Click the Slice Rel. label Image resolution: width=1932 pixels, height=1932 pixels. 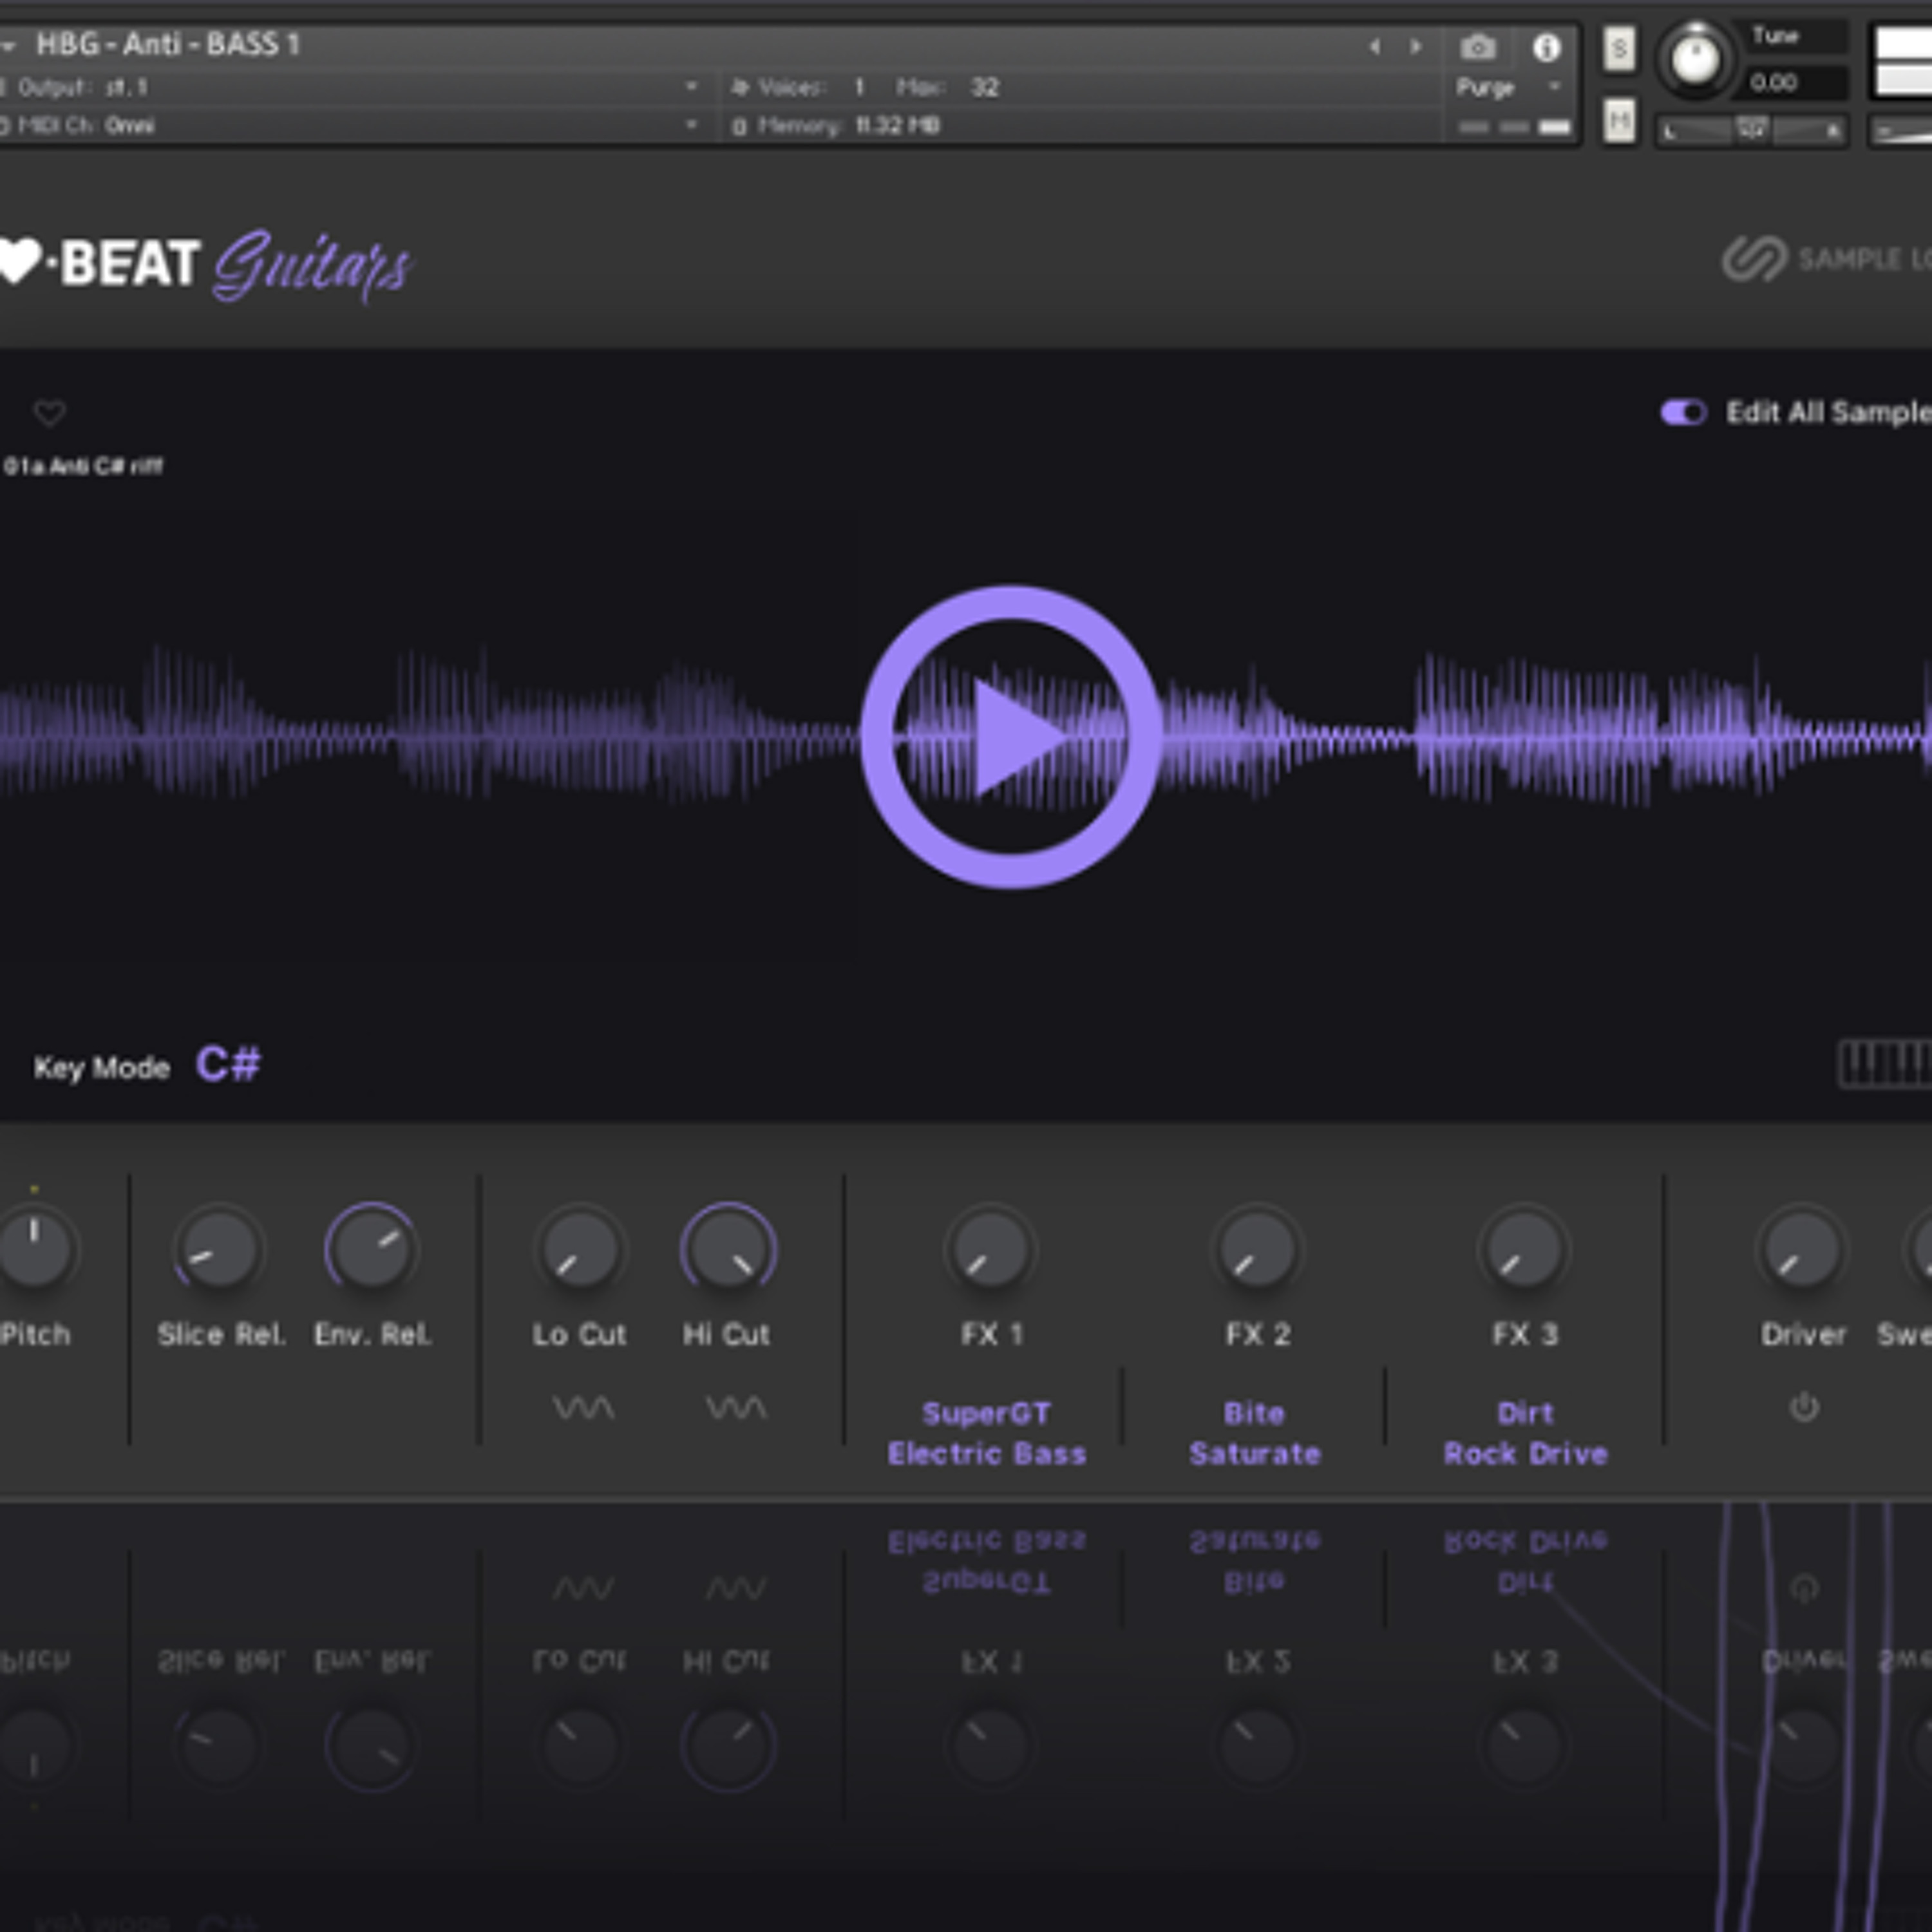click(x=221, y=1335)
